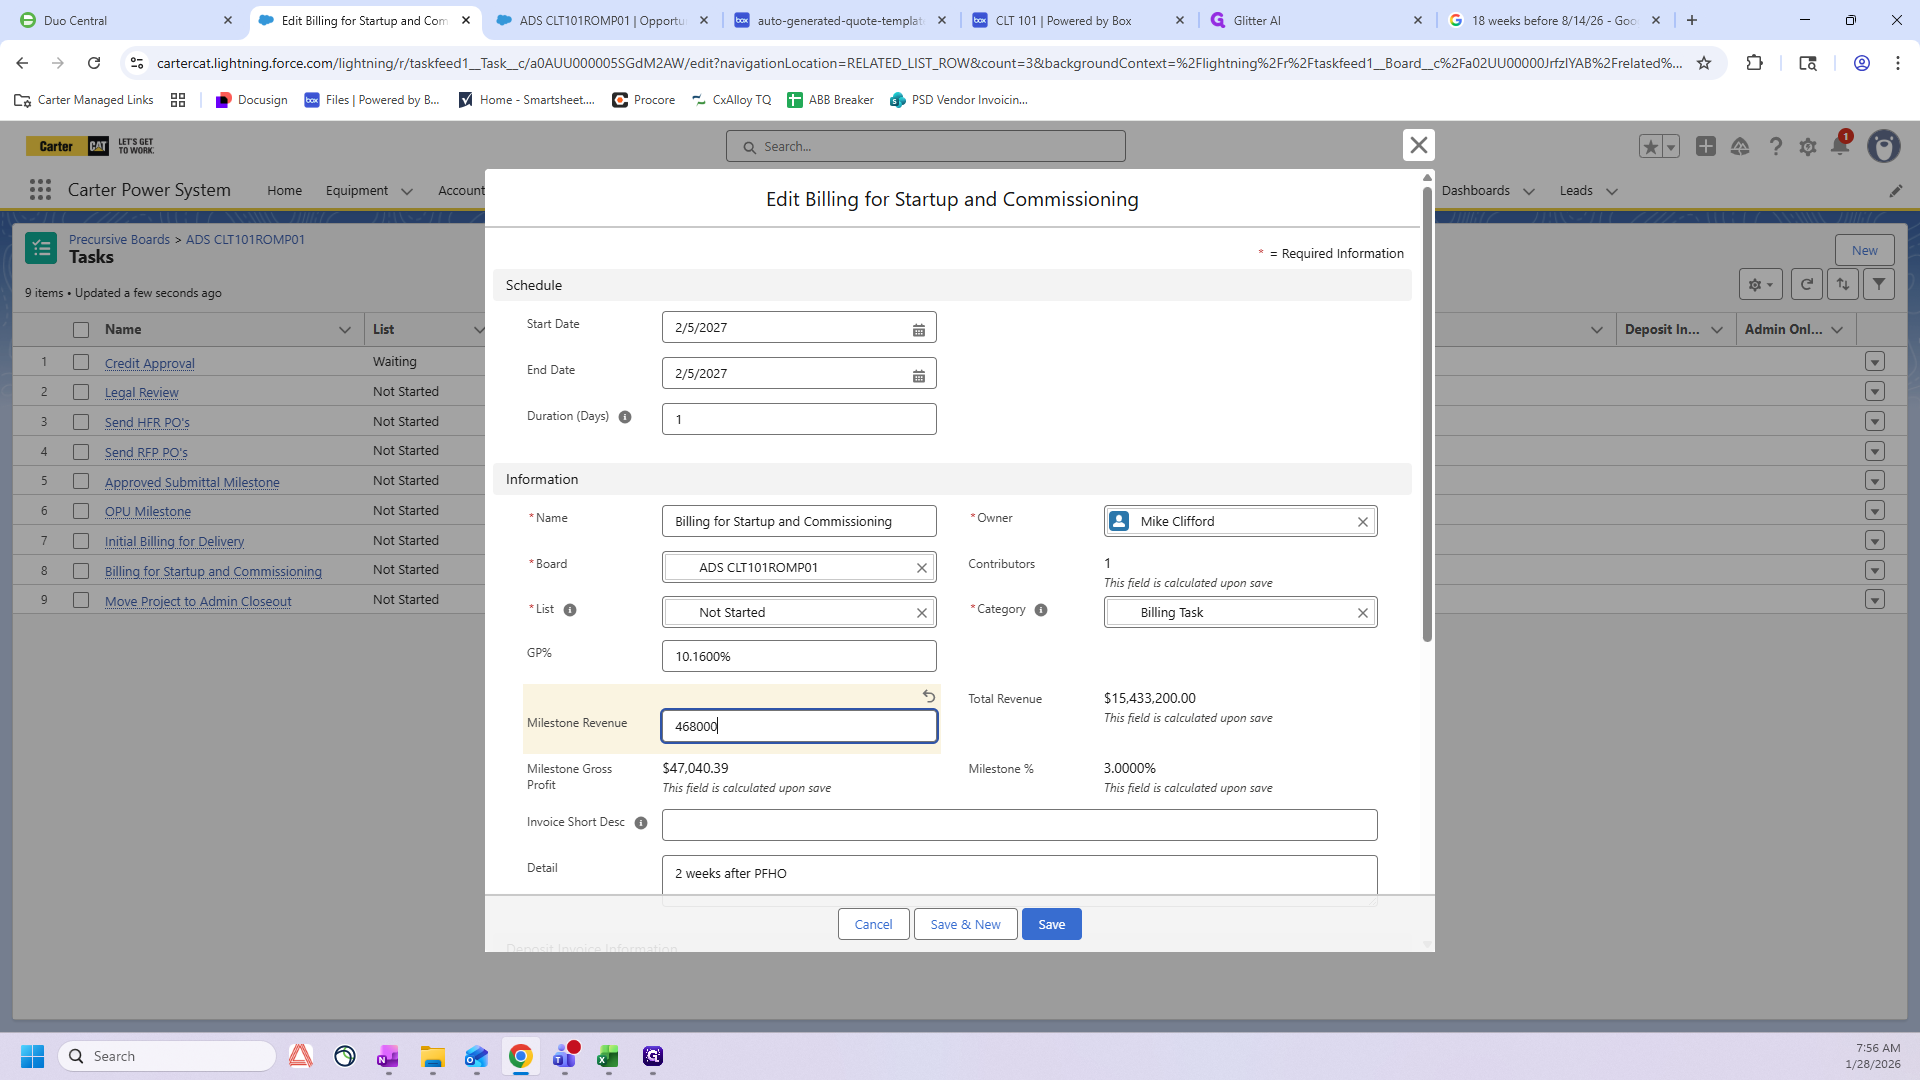Click undo icon on Milestone Revenue field
1920x1080 pixels.
[928, 696]
